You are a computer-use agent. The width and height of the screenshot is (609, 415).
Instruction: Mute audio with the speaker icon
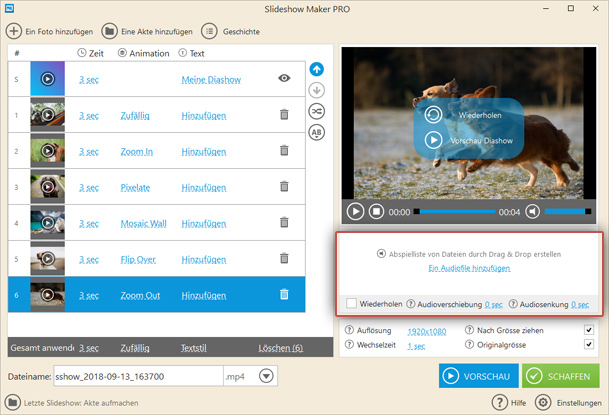tap(532, 212)
